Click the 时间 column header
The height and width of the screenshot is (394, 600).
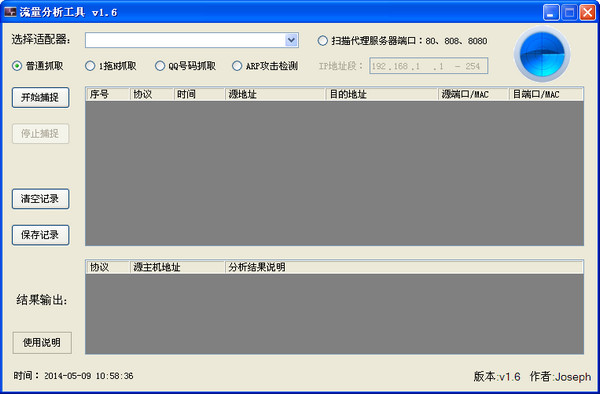click(199, 94)
